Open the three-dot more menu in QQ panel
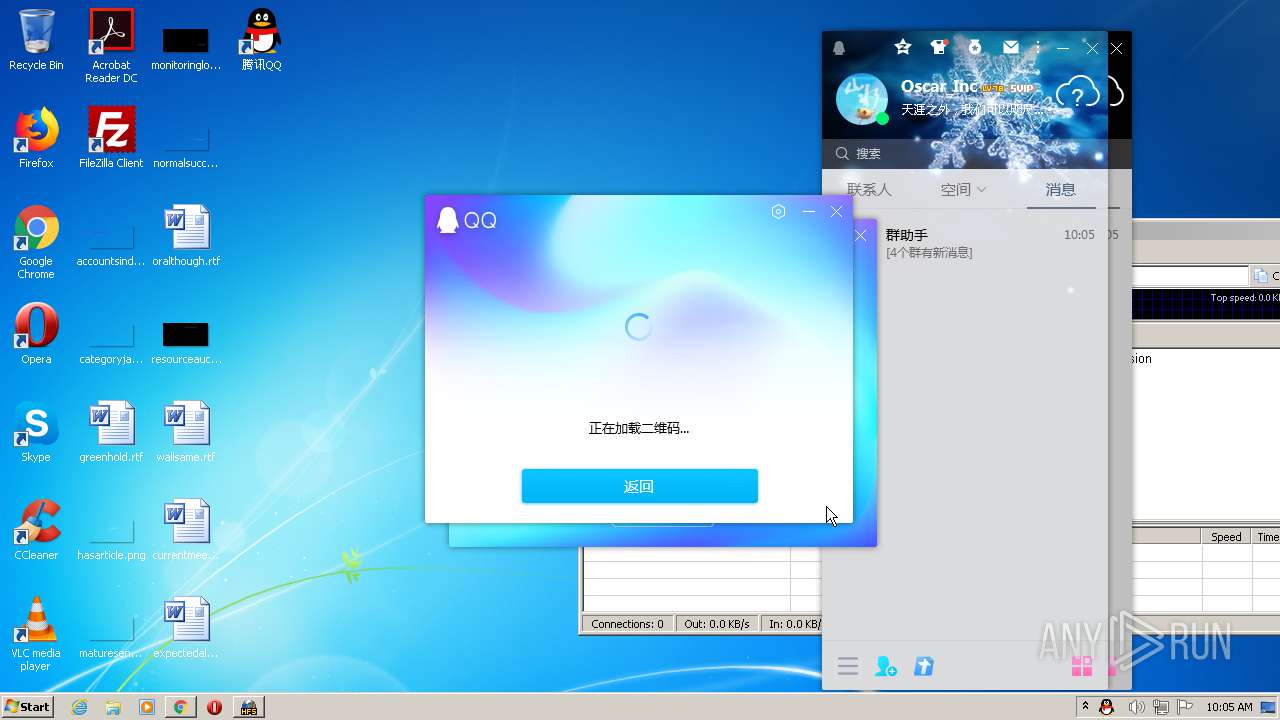1280x720 pixels. point(1038,47)
